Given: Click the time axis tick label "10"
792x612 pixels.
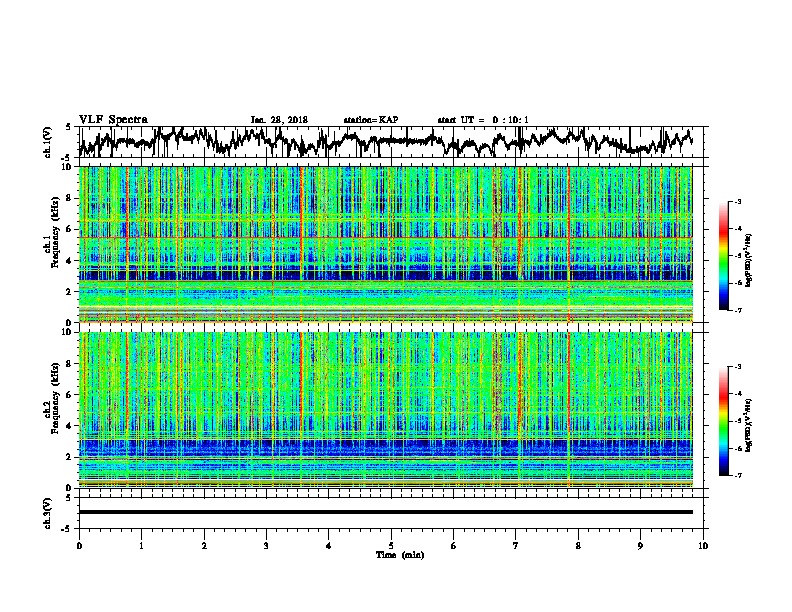Looking at the screenshot, I should point(703,546).
